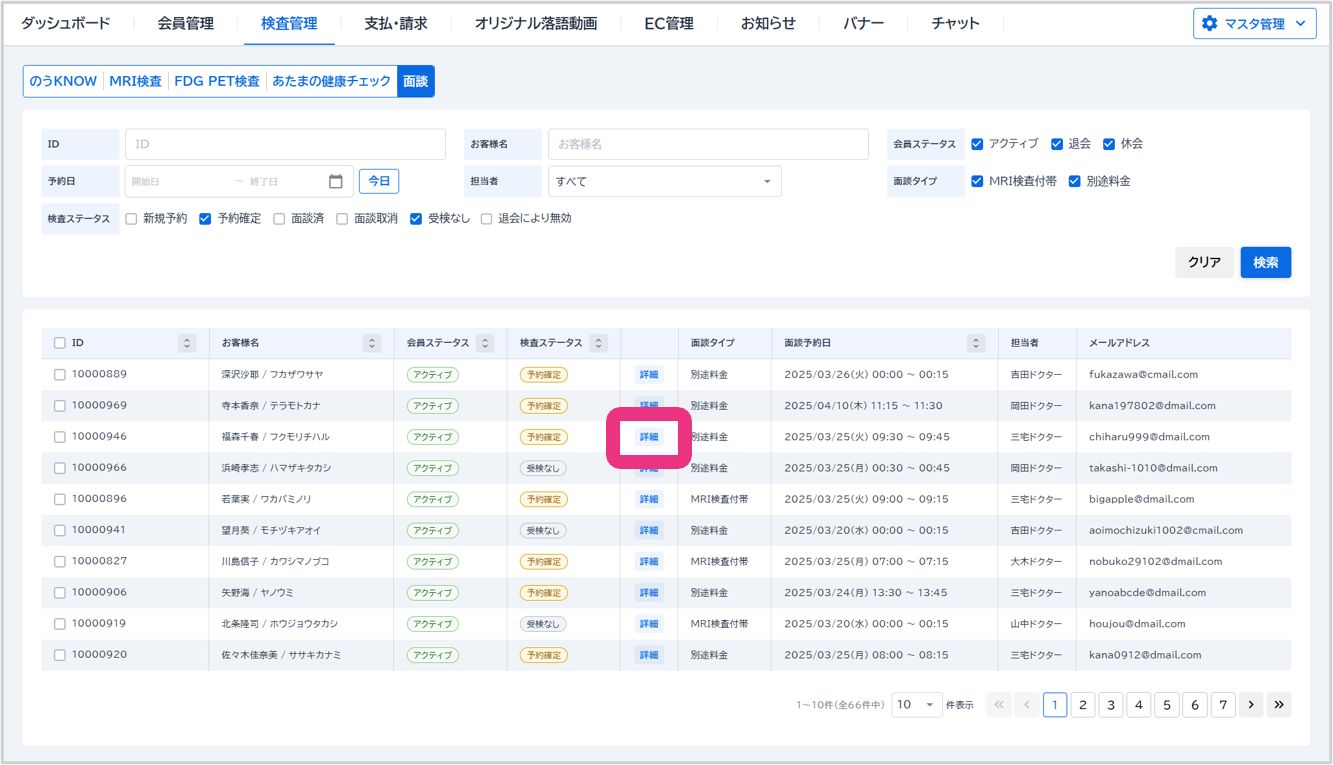The image size is (1333, 765).
Task: Sort by 面談予約日 column sort icon
Action: [x=976, y=343]
